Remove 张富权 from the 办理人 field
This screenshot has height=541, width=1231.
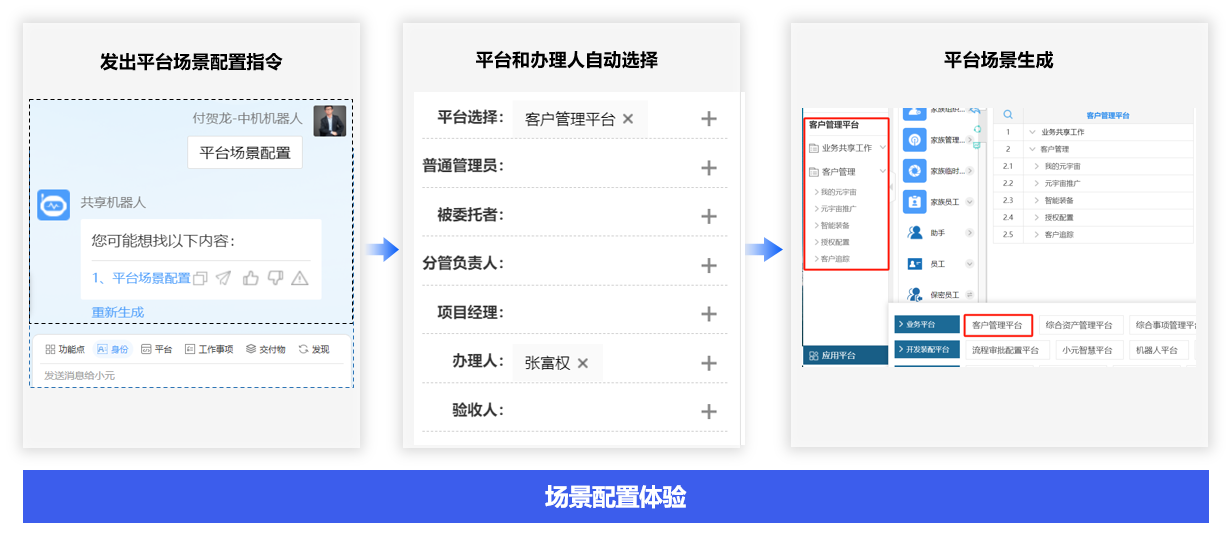pos(583,363)
